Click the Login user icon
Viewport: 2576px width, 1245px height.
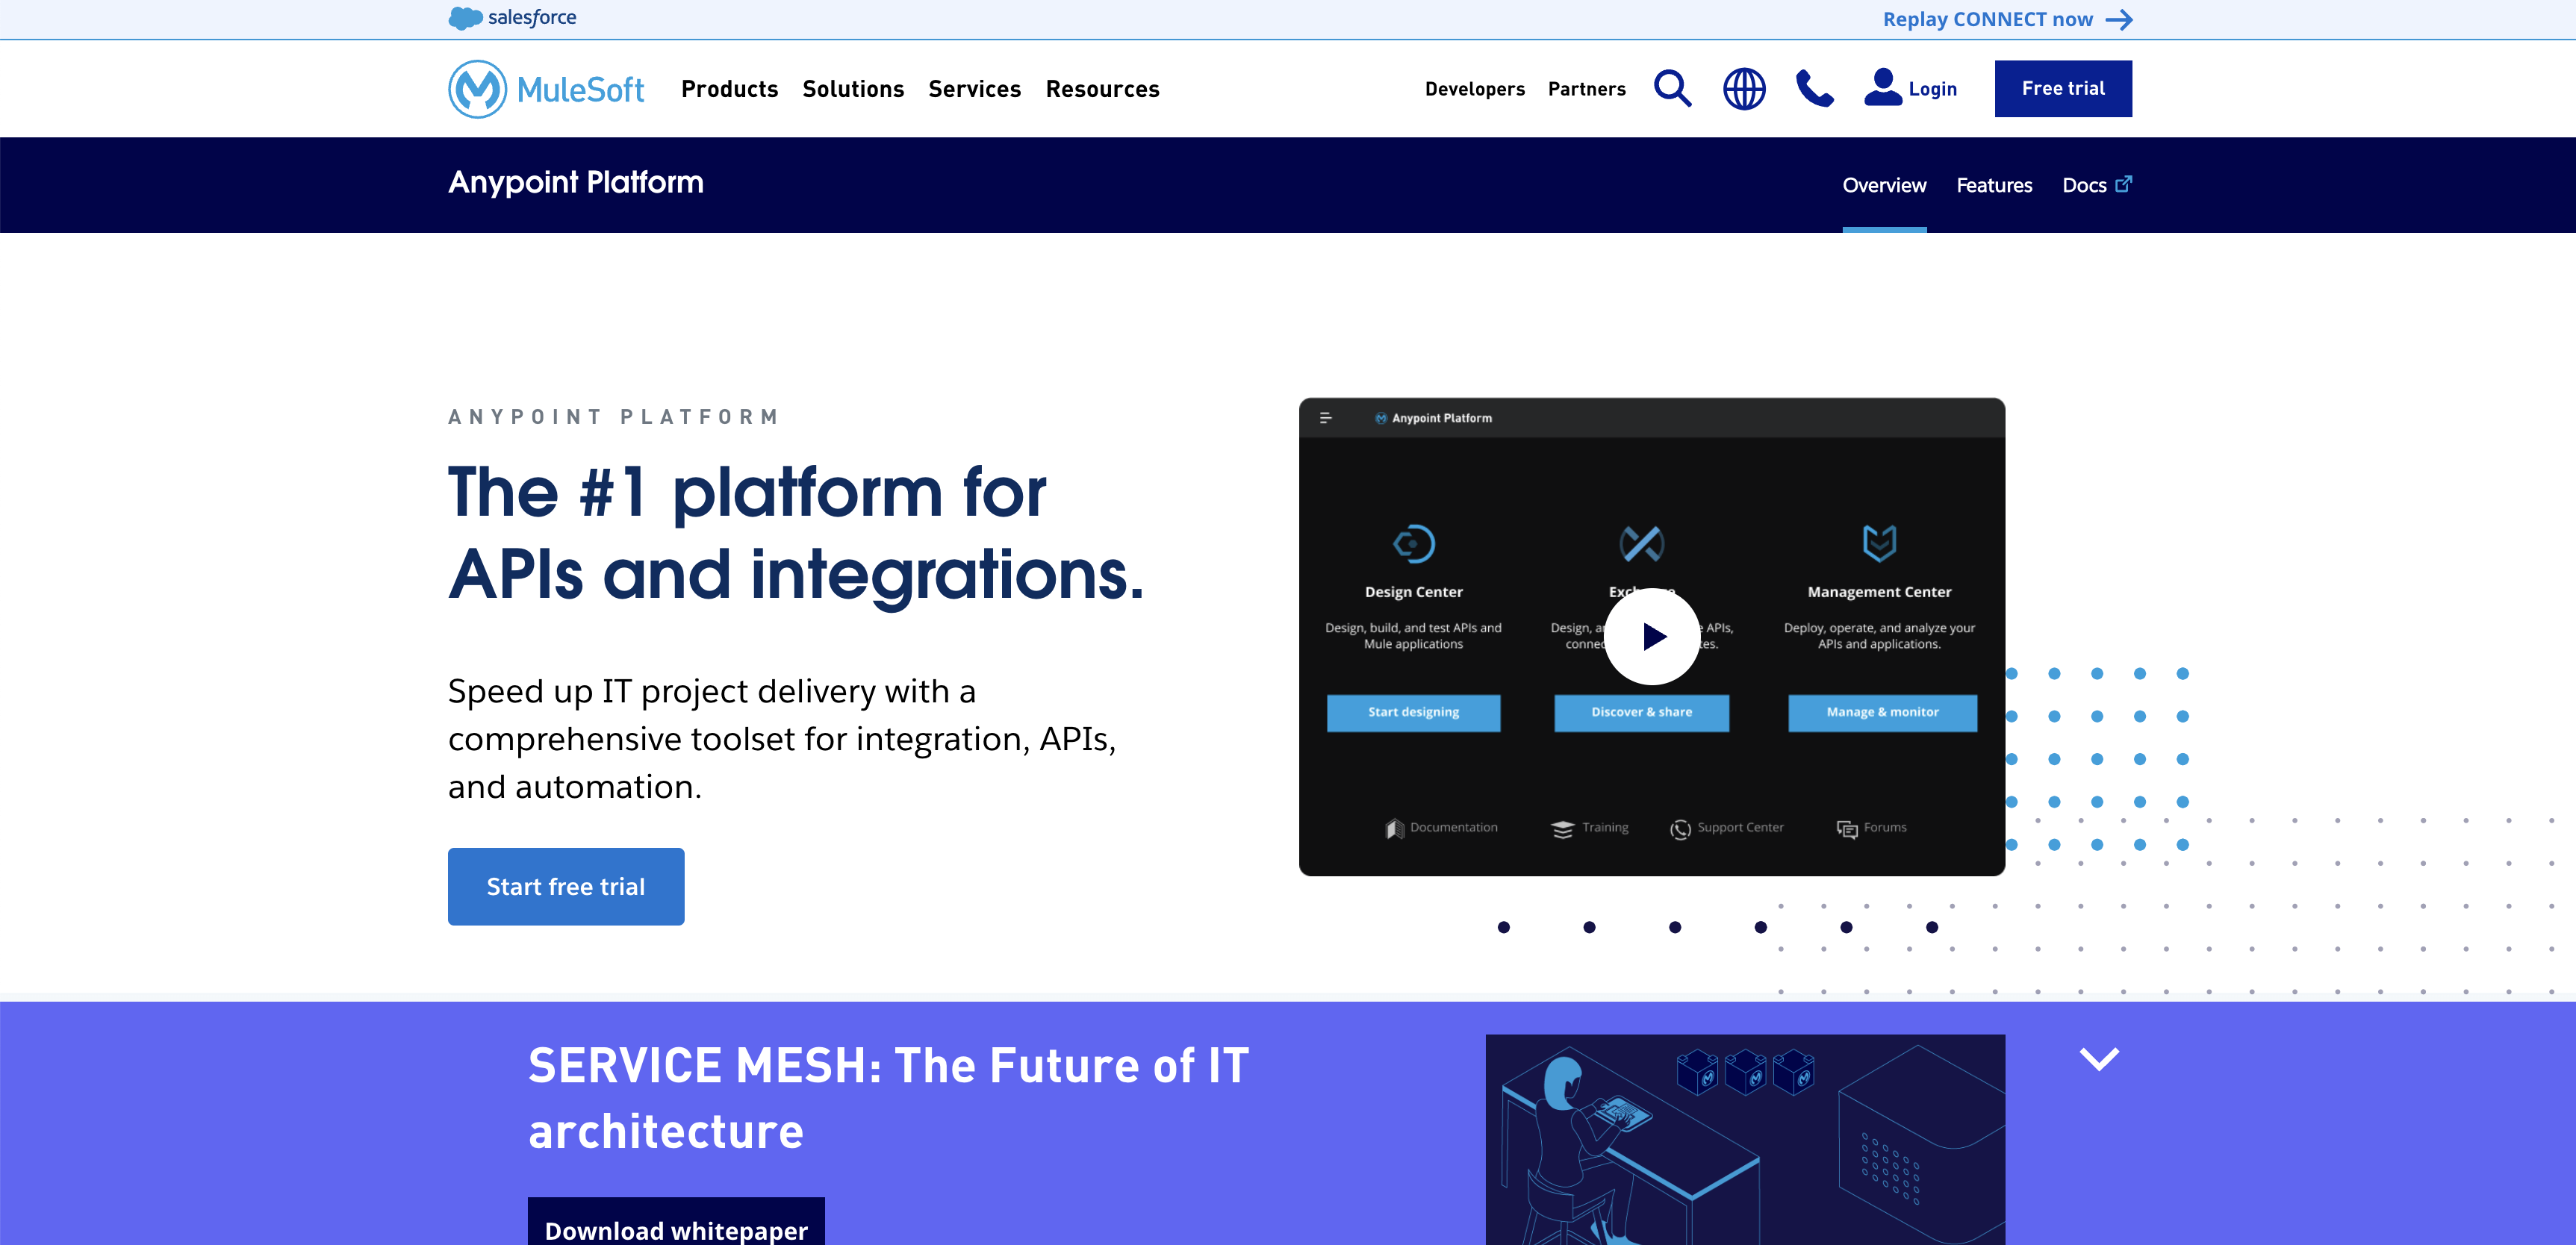1882,87
